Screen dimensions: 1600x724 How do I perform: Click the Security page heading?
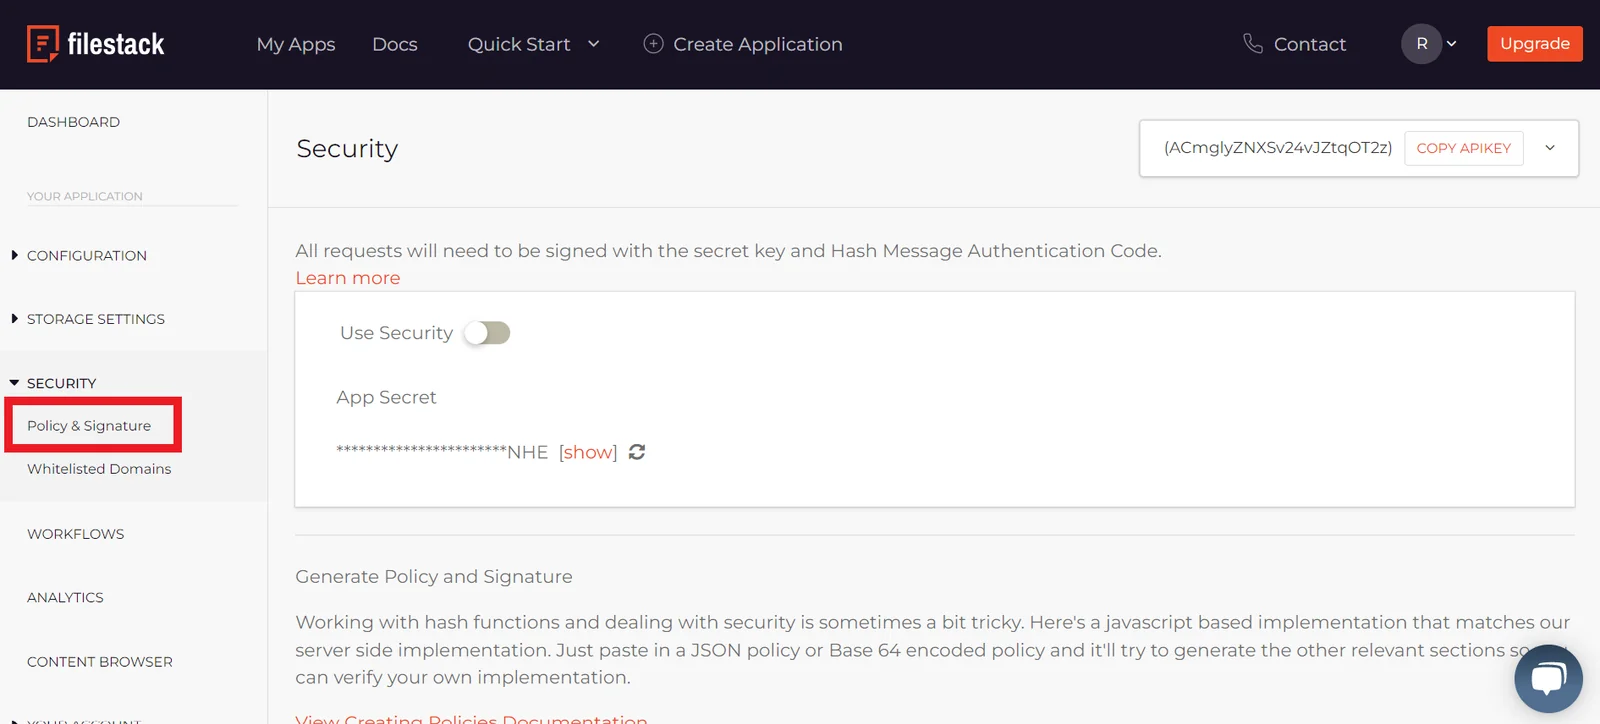(347, 148)
